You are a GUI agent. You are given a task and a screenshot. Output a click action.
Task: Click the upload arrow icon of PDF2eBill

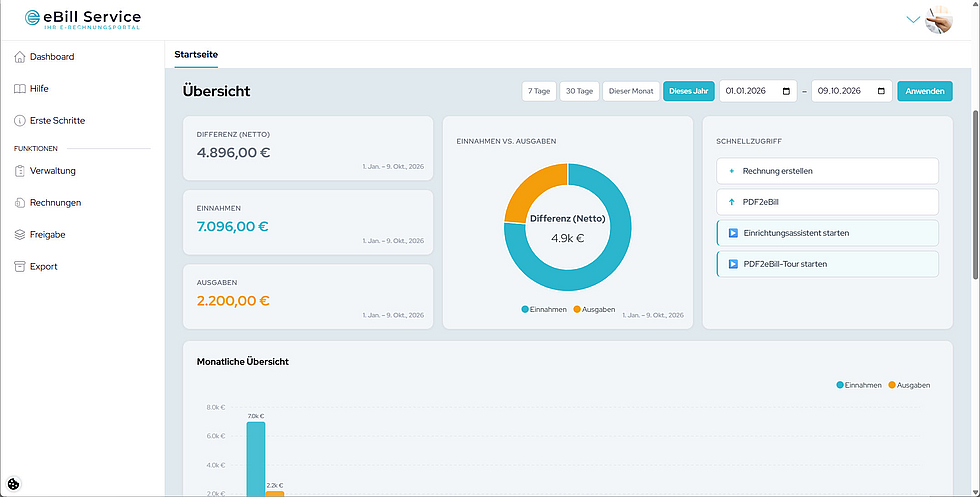(x=732, y=202)
